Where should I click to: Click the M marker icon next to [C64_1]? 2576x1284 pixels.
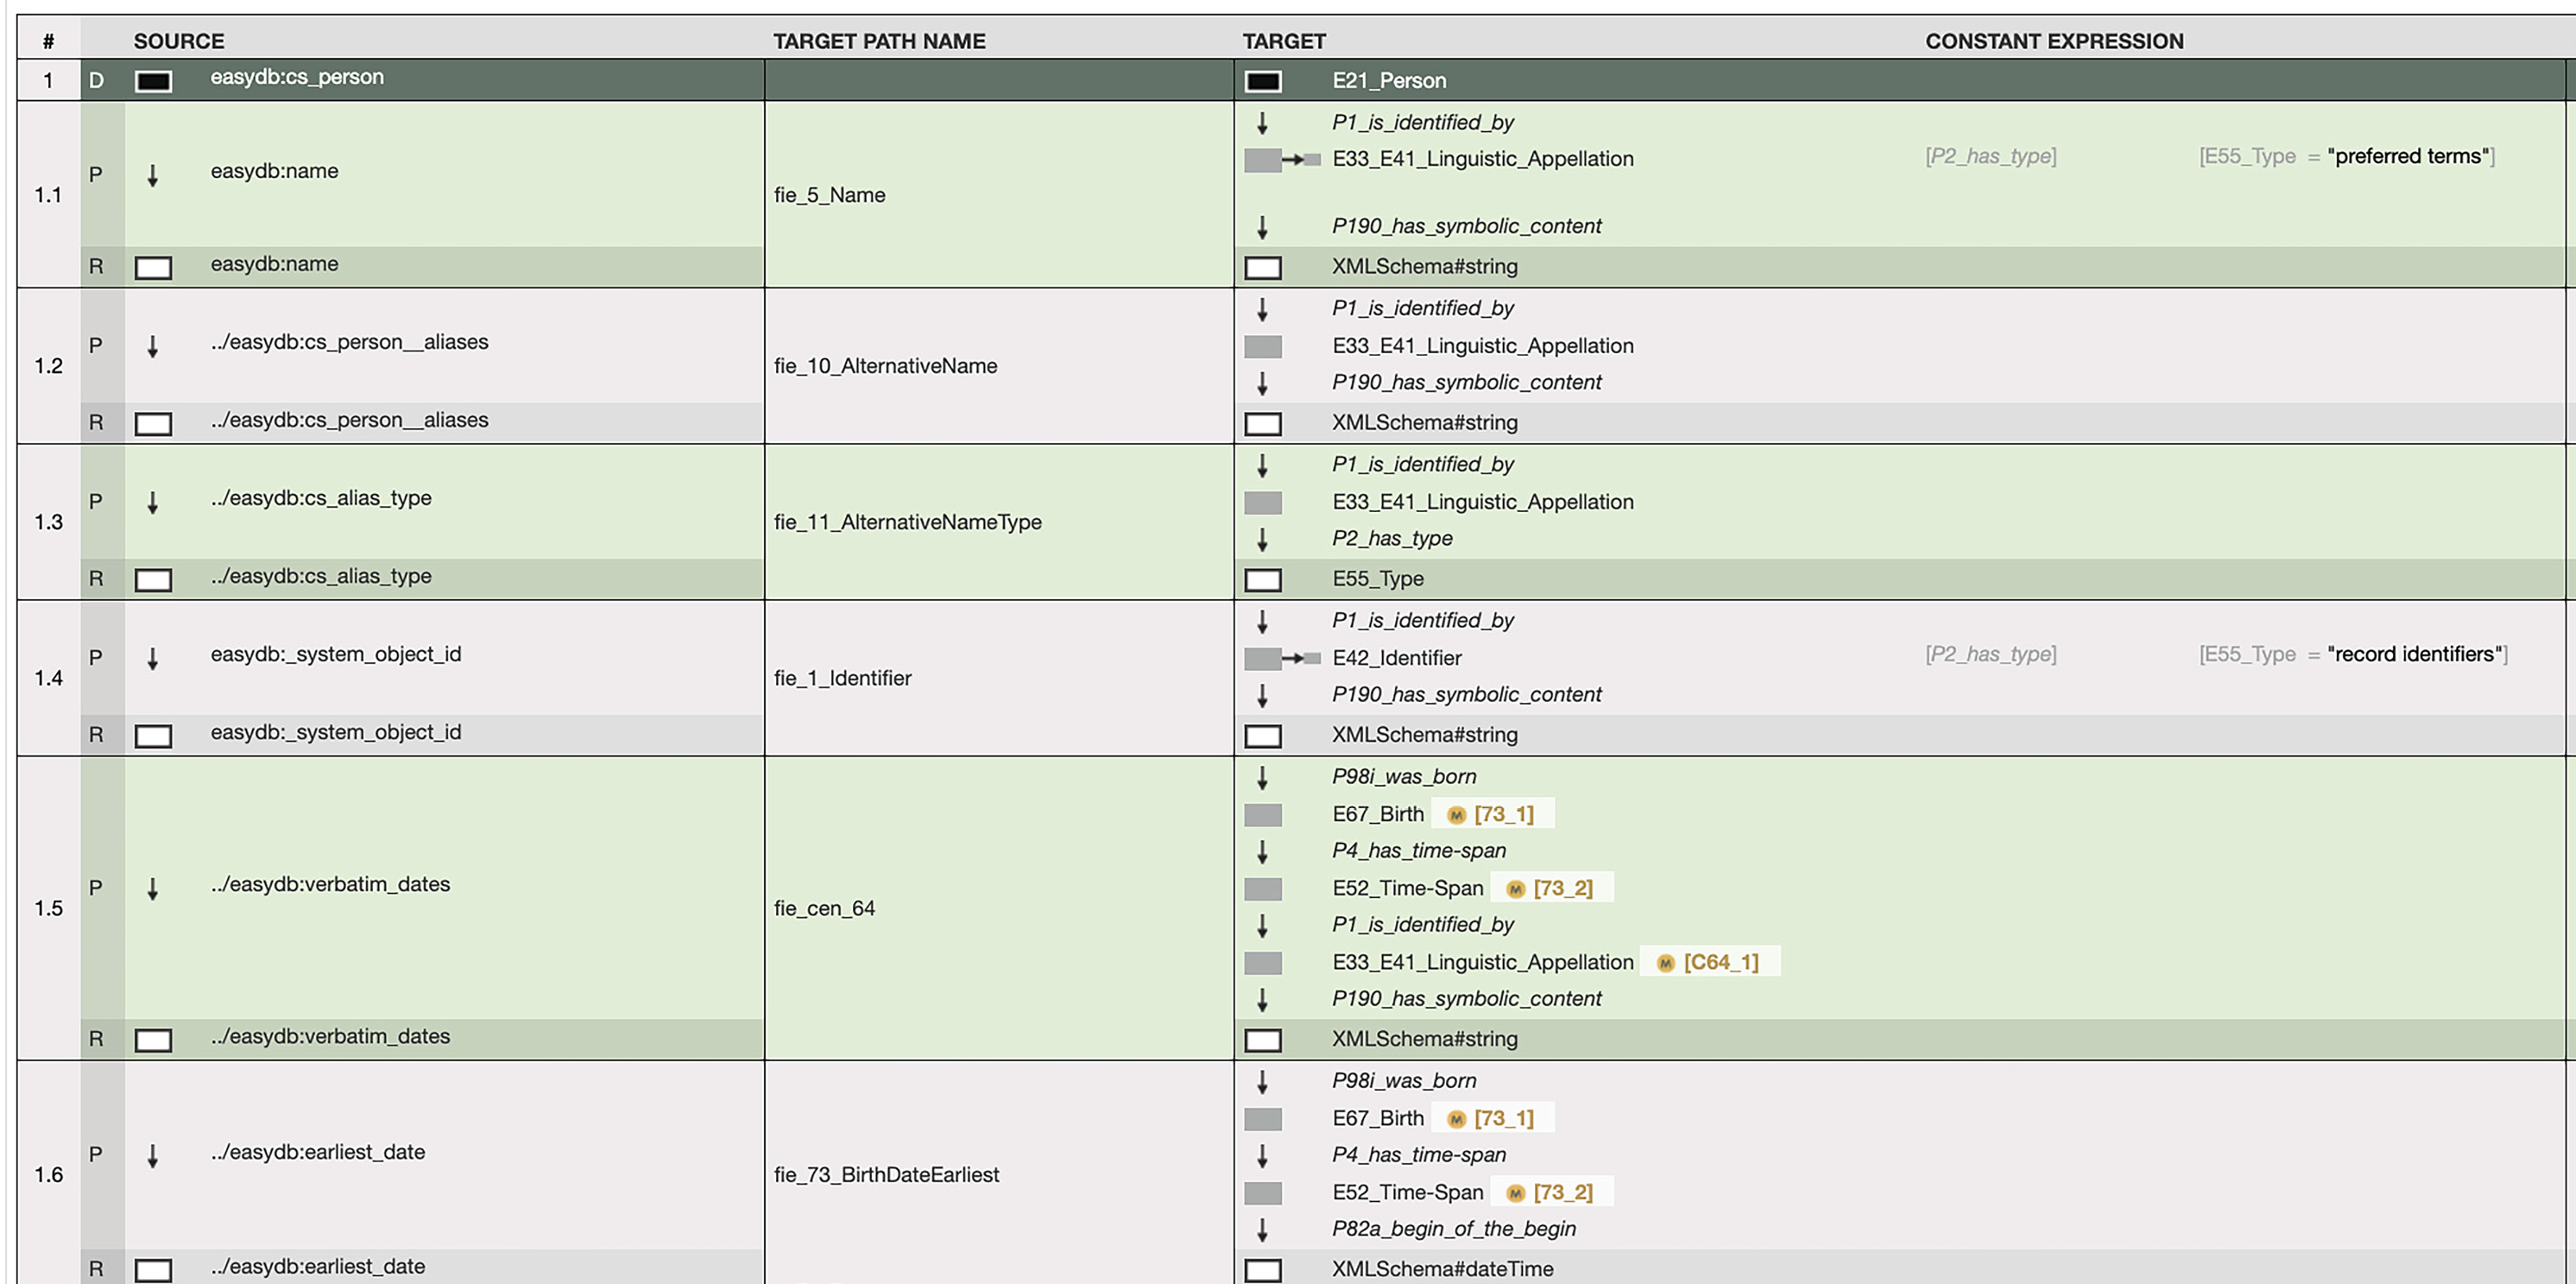[x=1665, y=963]
